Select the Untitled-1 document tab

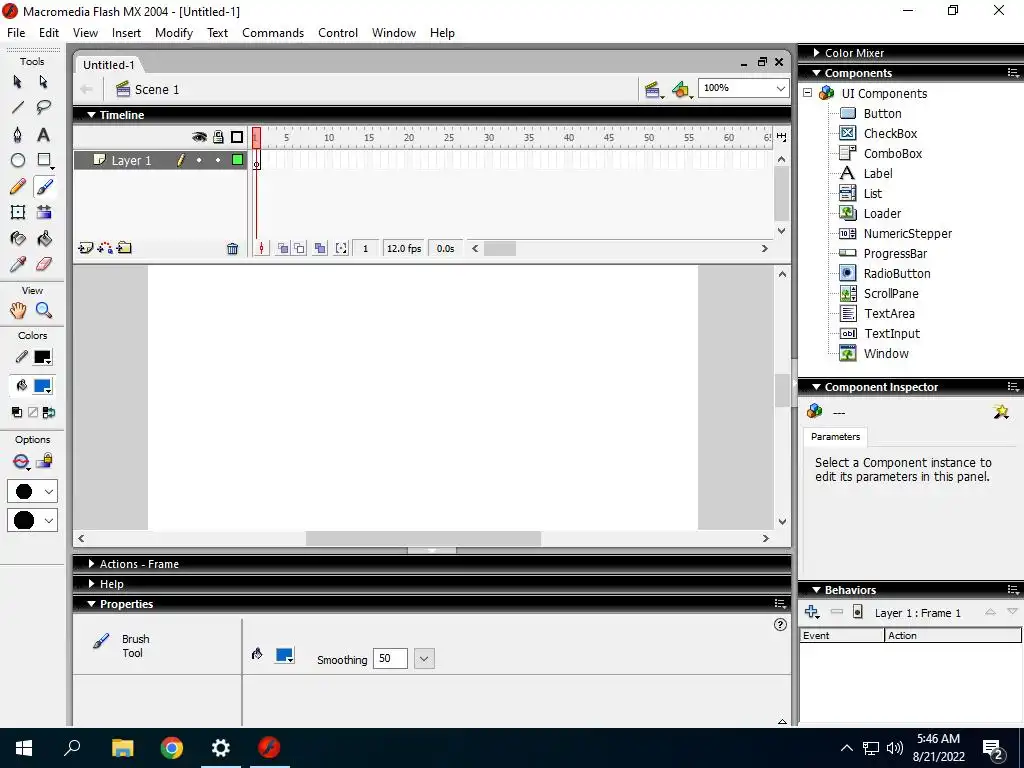tap(108, 65)
